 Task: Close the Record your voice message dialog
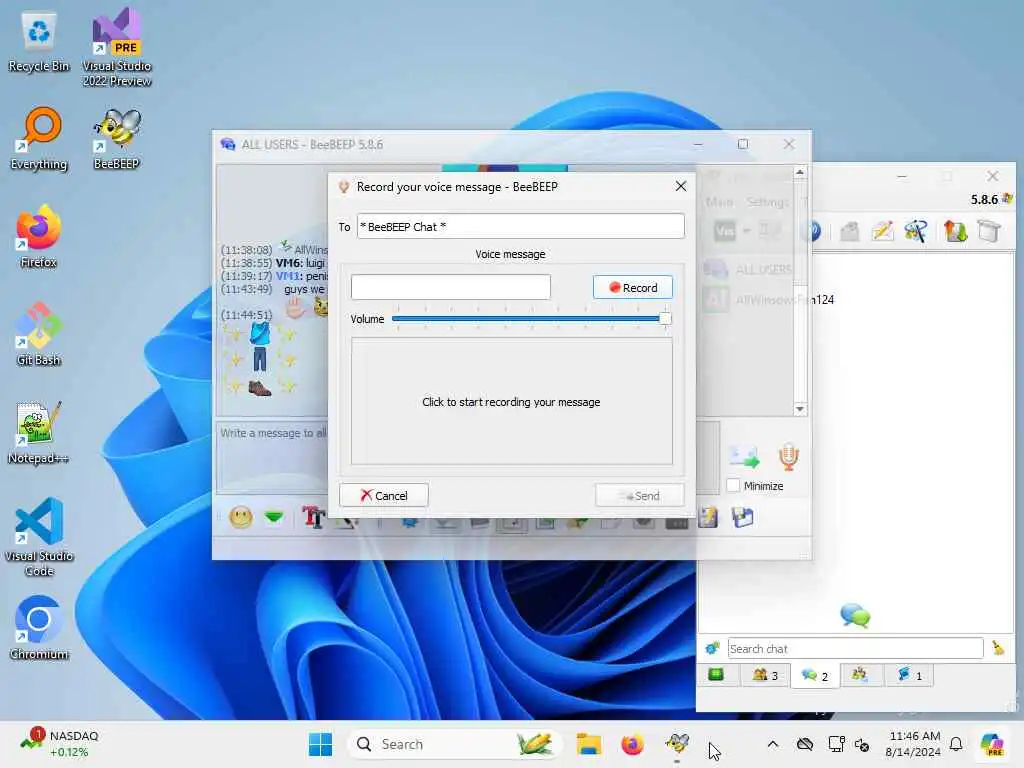(x=680, y=187)
